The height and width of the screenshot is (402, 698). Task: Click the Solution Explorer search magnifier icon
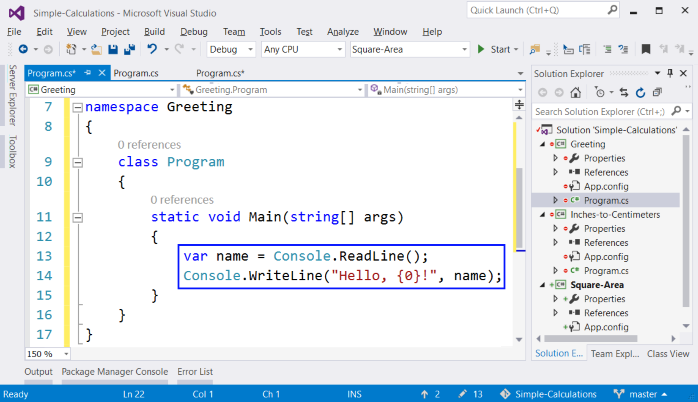click(x=676, y=111)
